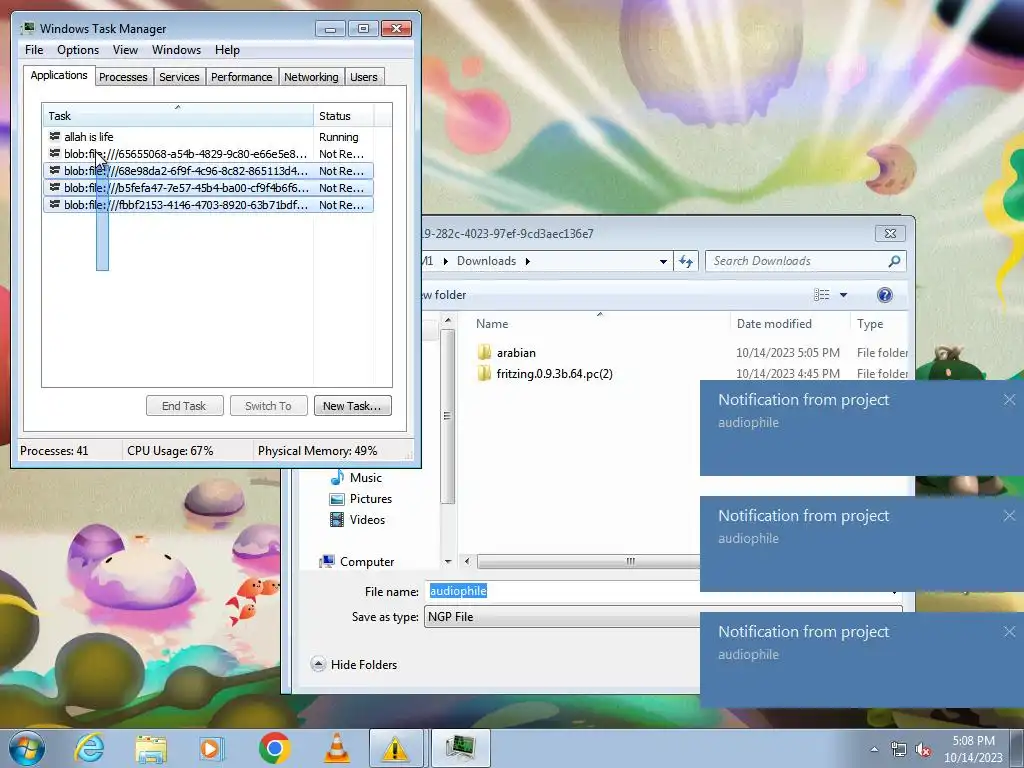Dismiss the middle audiophile notification
Viewport: 1024px width, 768px height.
(x=1009, y=516)
